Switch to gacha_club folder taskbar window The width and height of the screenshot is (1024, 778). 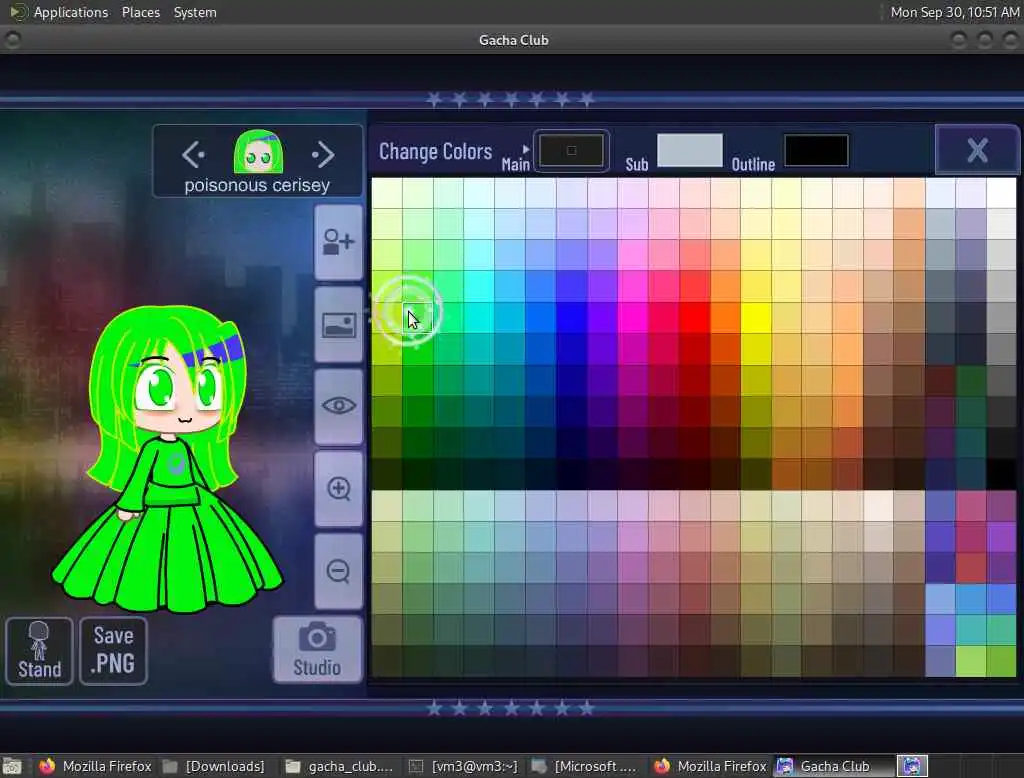pos(340,766)
